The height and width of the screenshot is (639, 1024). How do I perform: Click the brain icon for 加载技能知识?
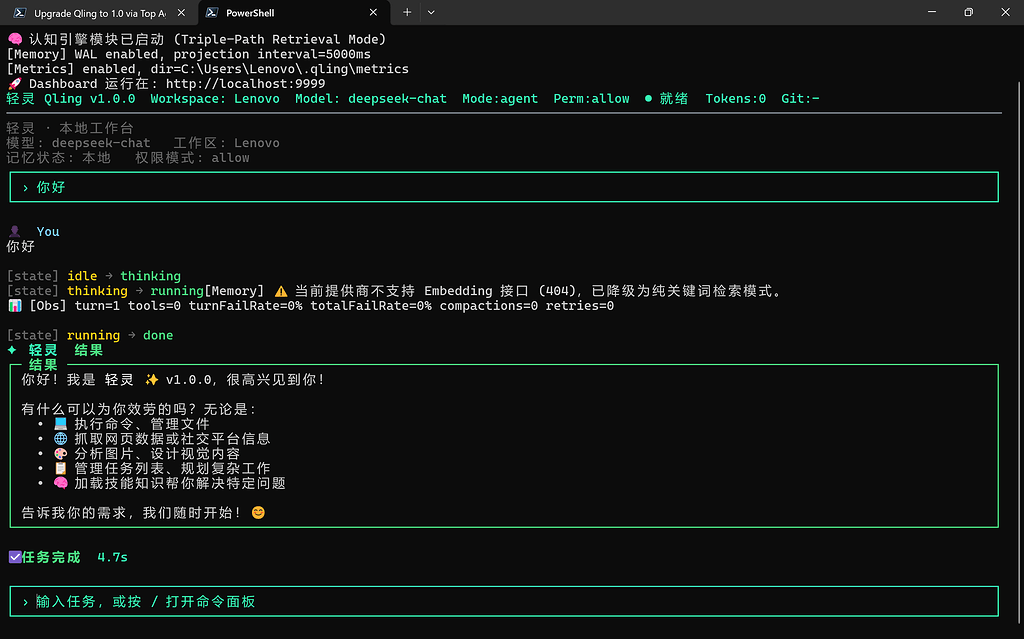61,483
